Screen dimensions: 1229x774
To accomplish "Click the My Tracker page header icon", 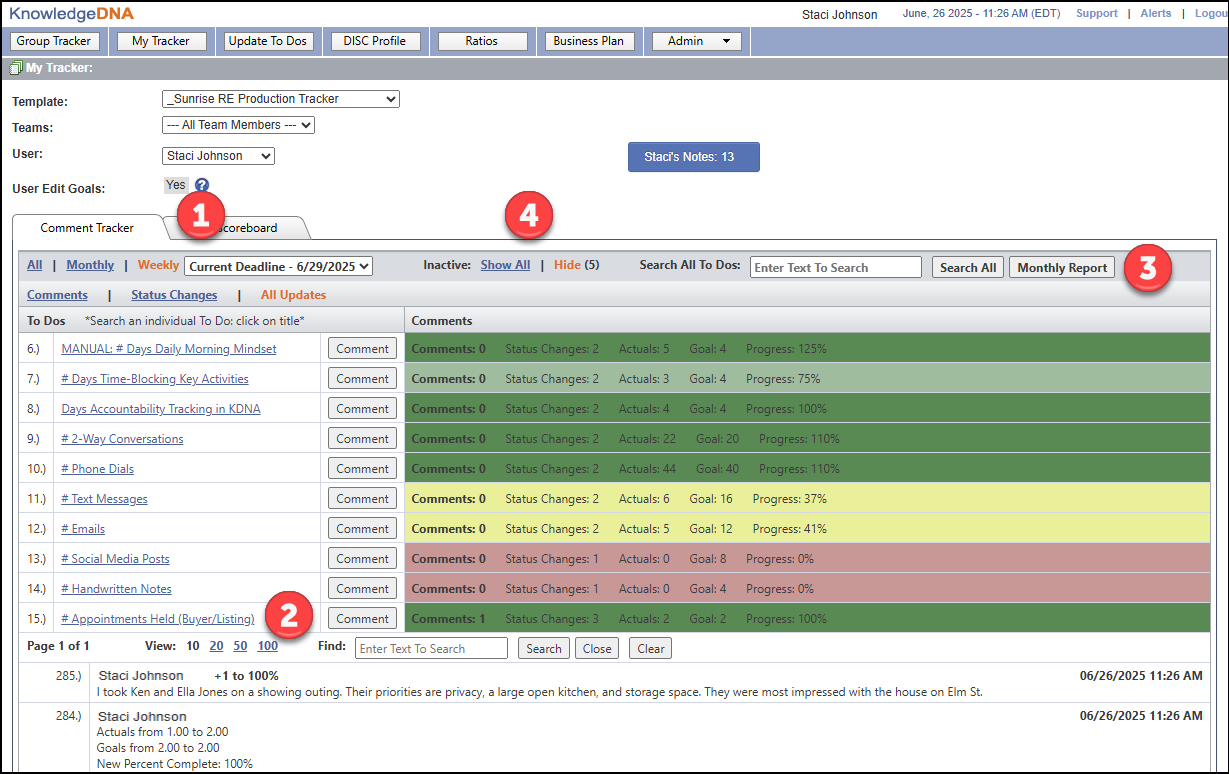I will click(x=16, y=68).
